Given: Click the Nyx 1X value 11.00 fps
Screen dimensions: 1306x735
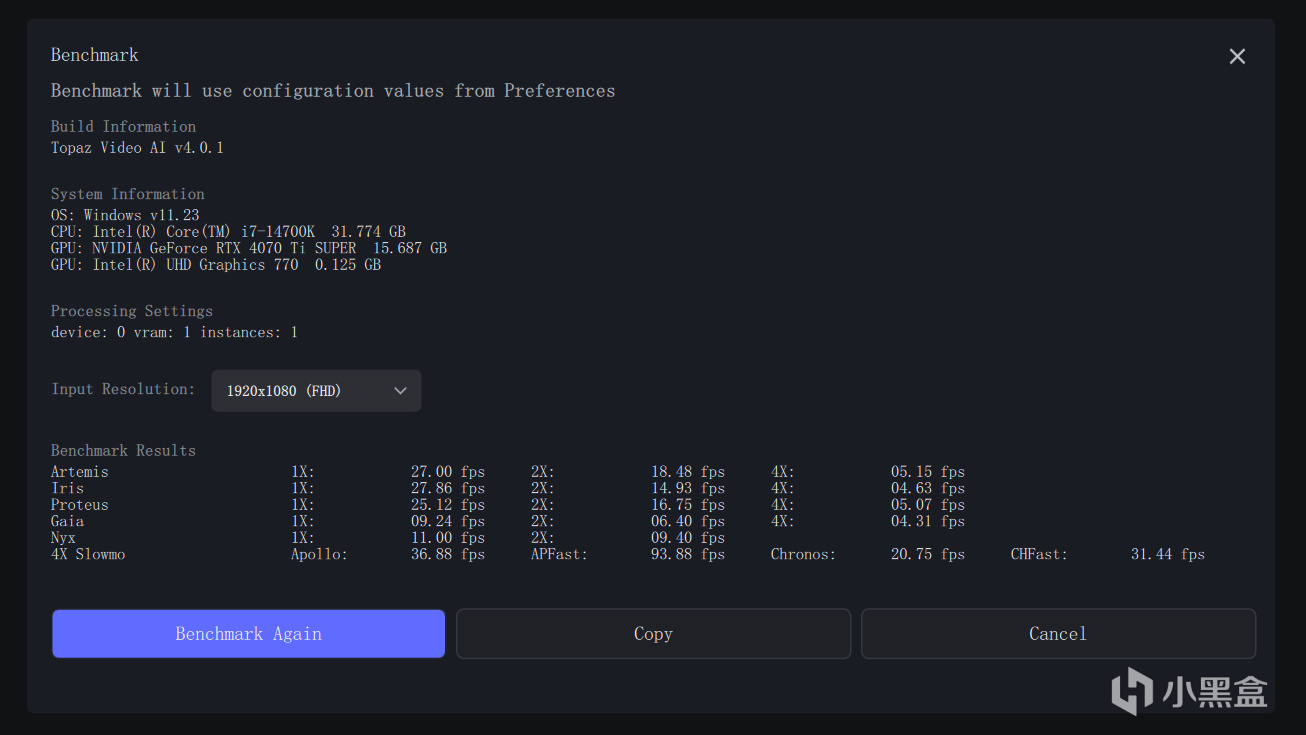Looking at the screenshot, I should pyautogui.click(x=448, y=538).
